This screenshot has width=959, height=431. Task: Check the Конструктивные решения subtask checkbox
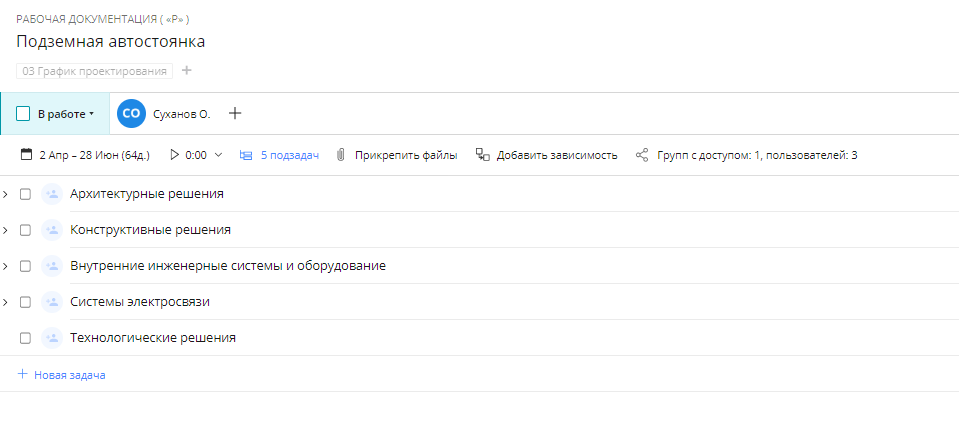point(26,230)
